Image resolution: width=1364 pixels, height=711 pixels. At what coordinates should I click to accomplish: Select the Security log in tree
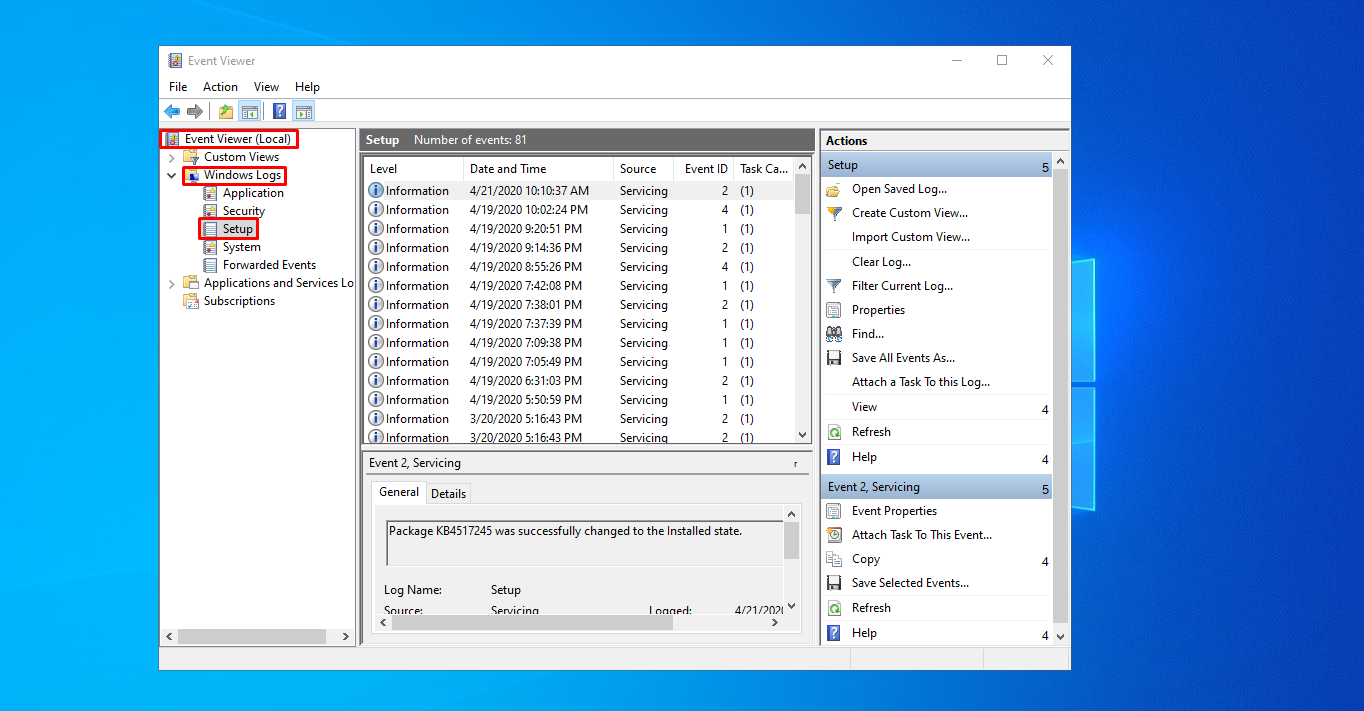(243, 211)
